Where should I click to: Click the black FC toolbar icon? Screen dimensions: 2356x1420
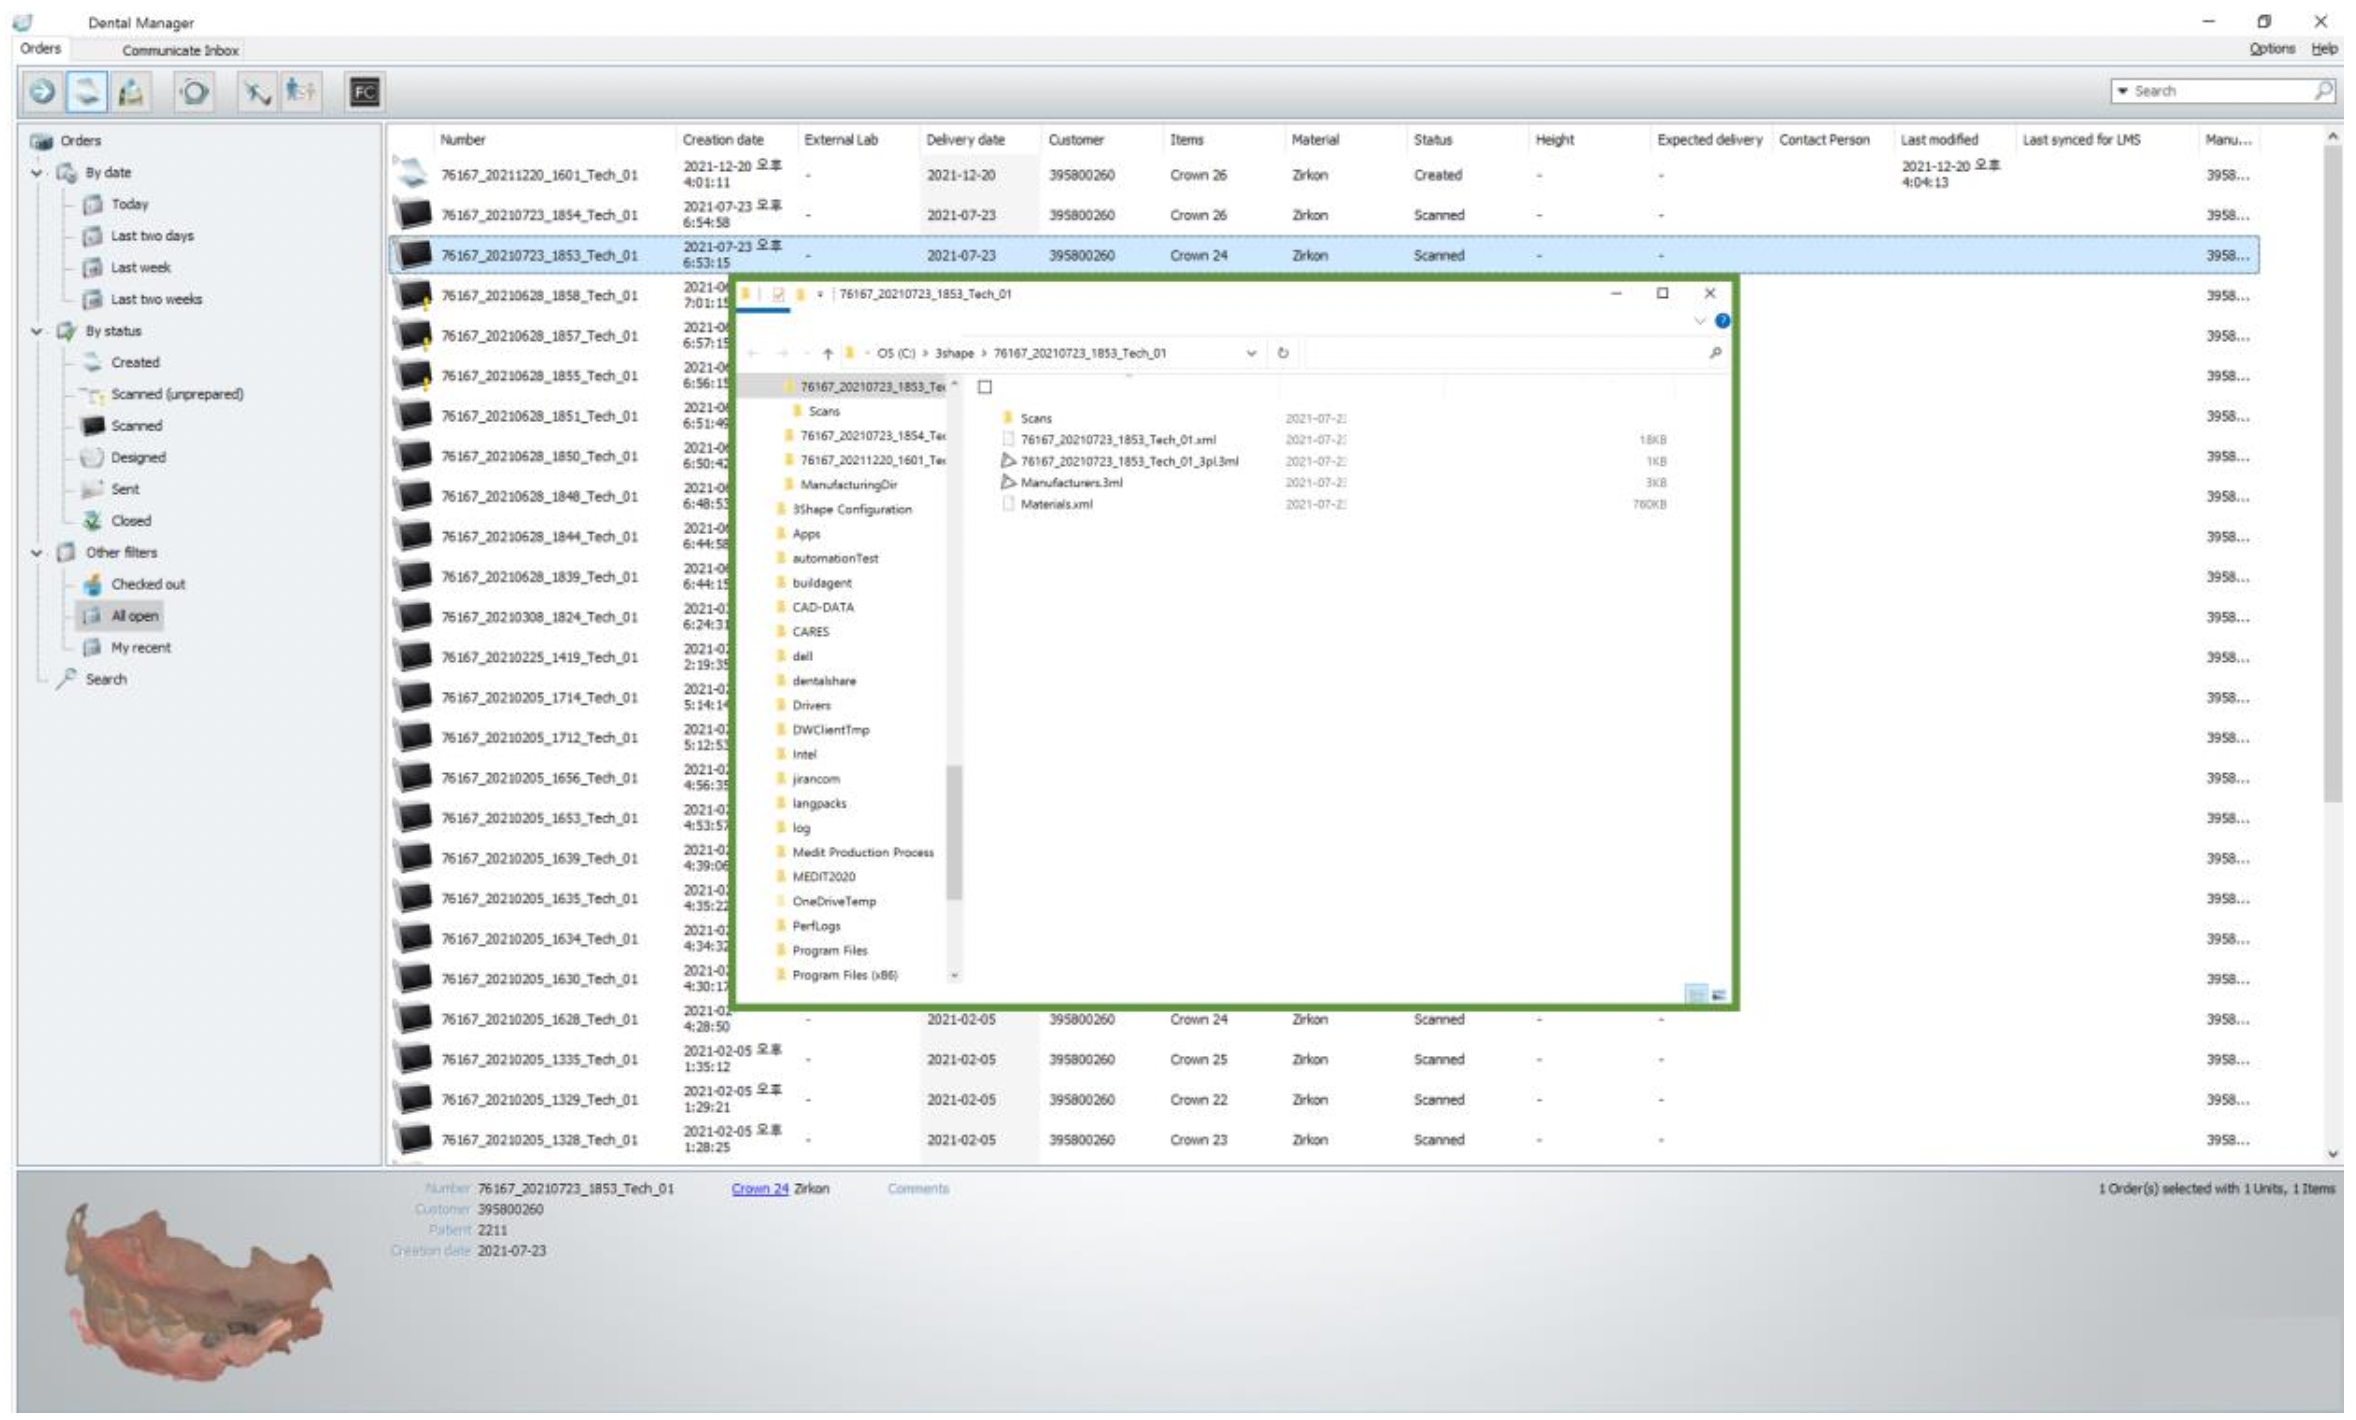[x=365, y=92]
